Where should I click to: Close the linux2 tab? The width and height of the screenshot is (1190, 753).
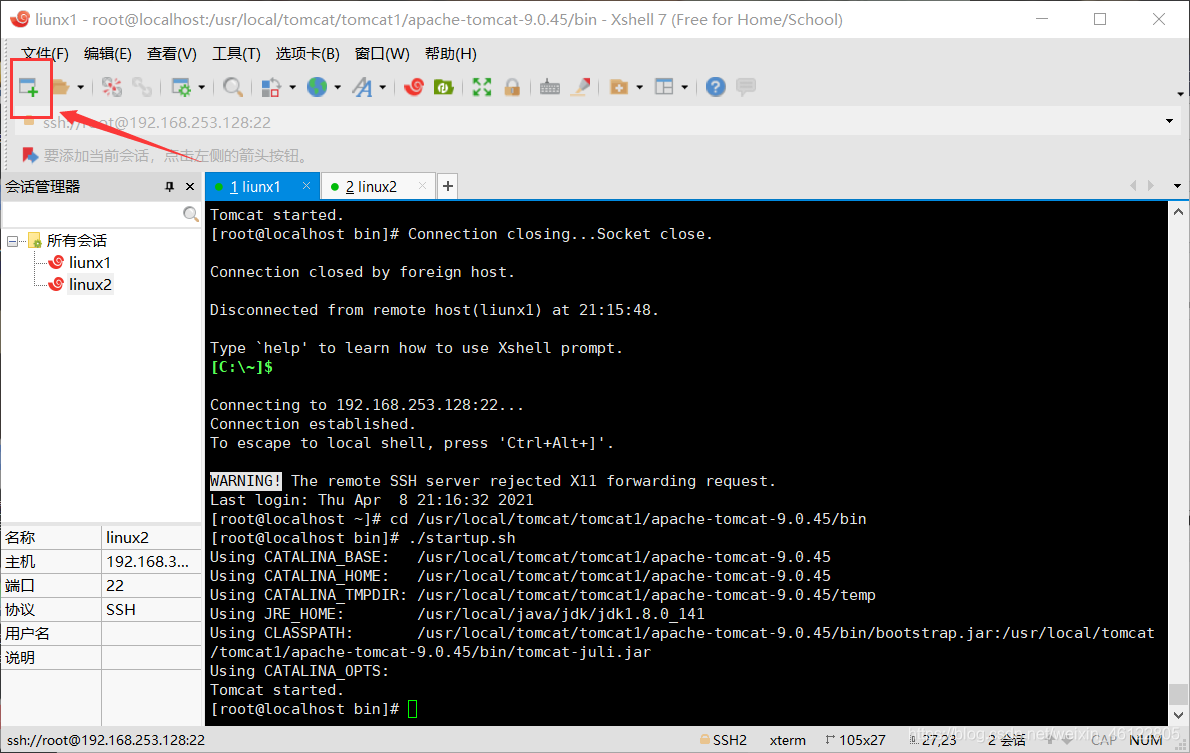(422, 186)
